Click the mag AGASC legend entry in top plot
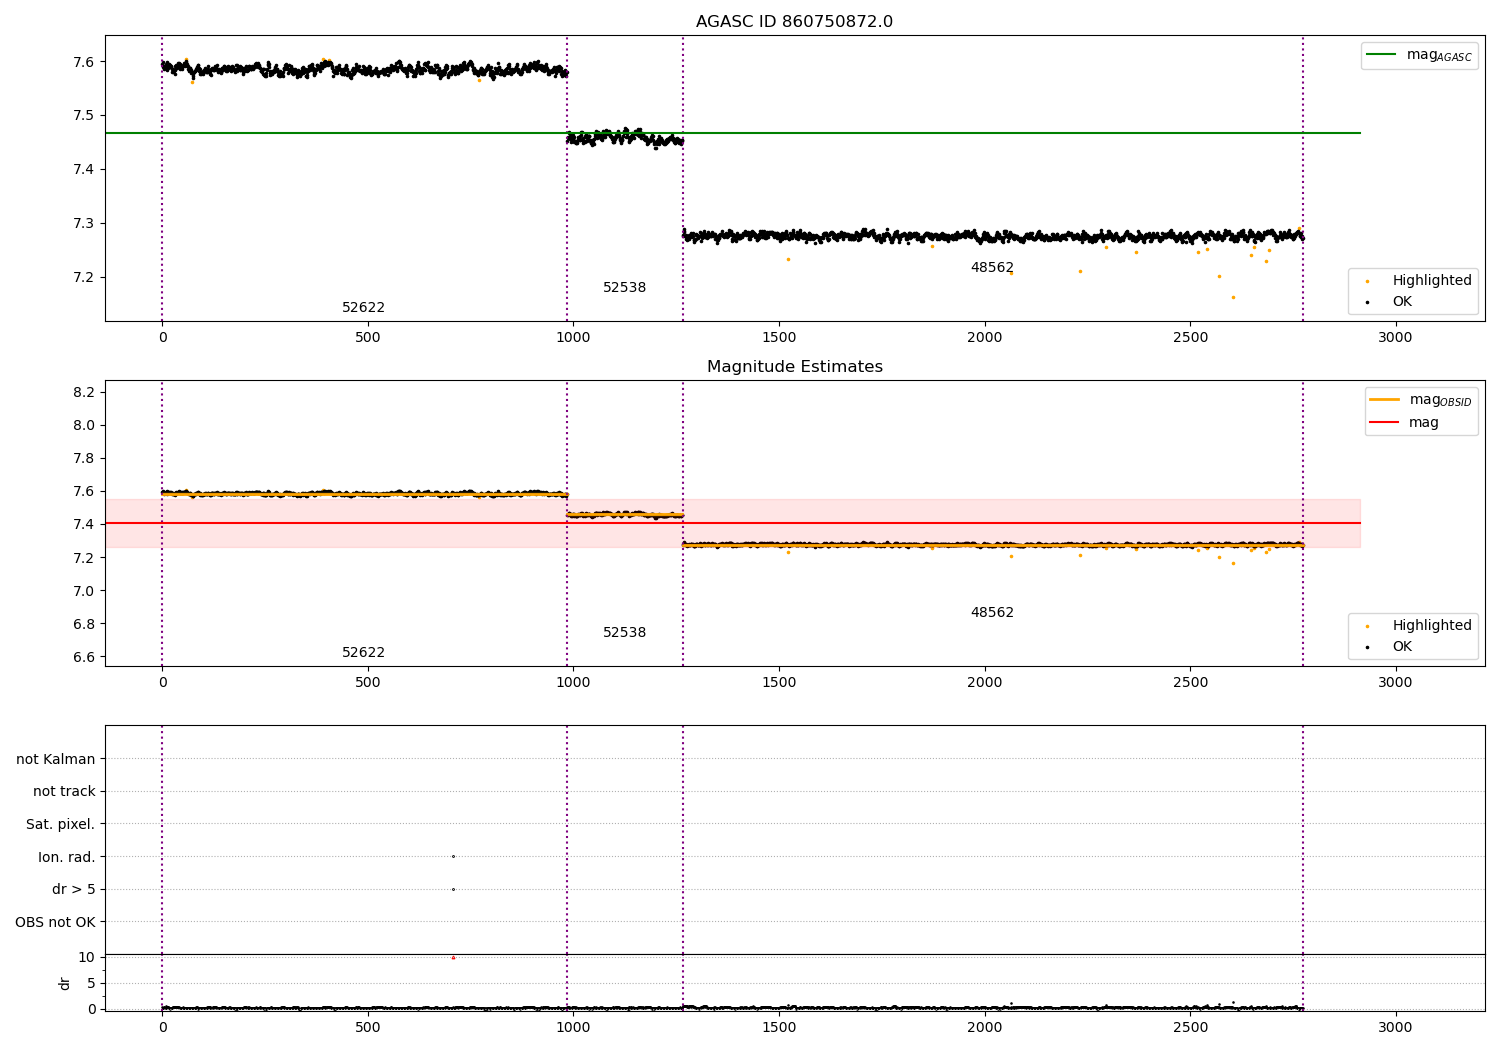1500x1050 pixels. 1420,56
